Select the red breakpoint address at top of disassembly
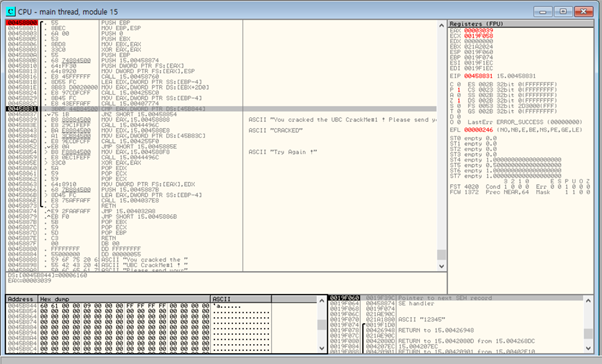 [22, 23]
